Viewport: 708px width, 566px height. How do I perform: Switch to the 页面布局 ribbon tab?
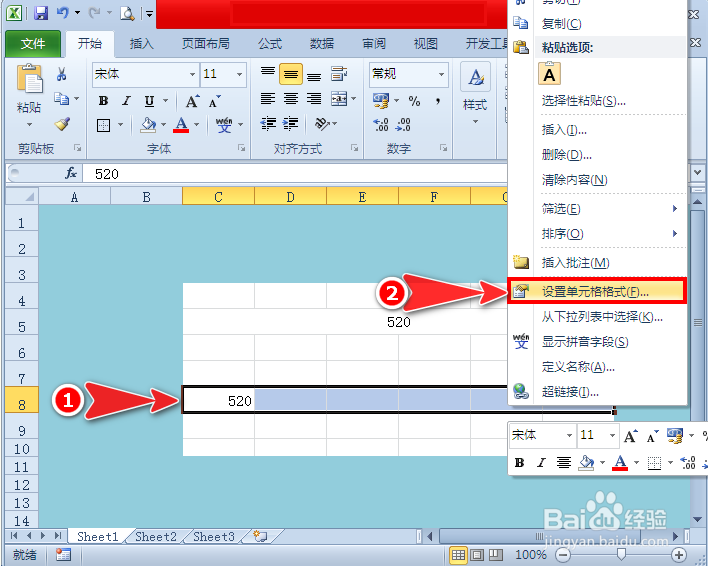tap(205, 44)
